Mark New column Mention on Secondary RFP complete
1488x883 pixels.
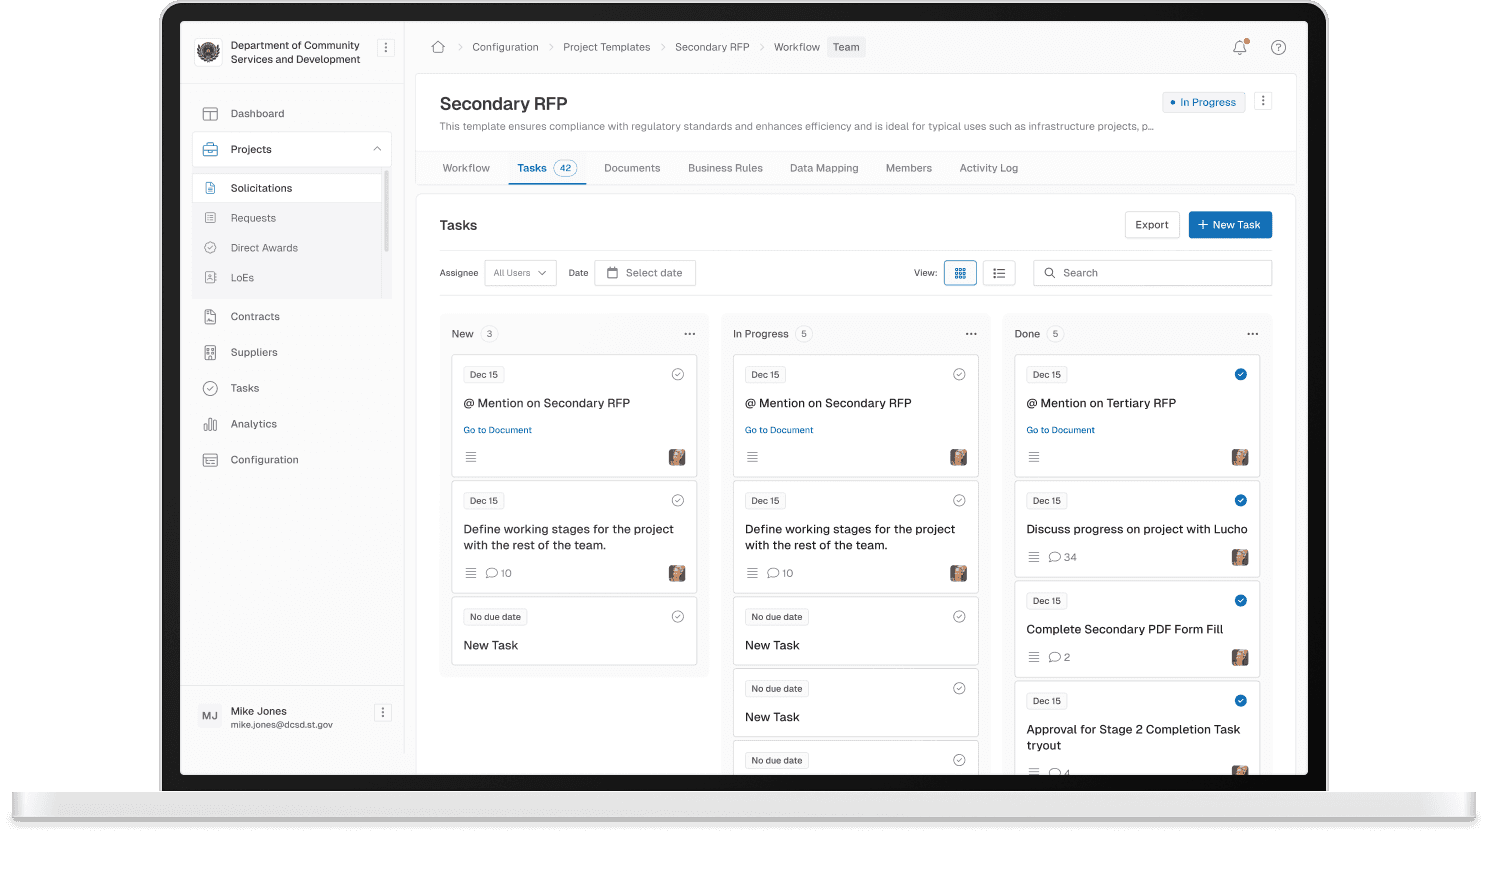point(678,374)
